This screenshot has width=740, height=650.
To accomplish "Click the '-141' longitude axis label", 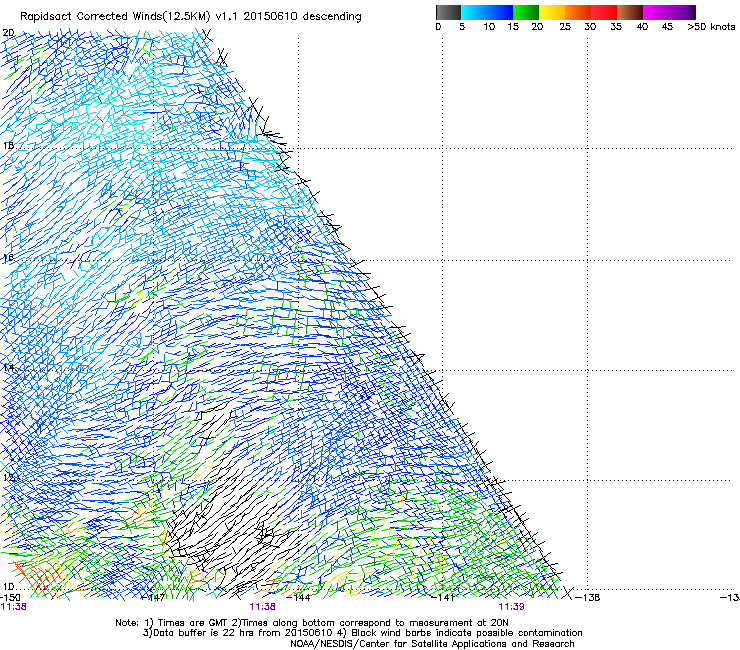I will point(443,598).
